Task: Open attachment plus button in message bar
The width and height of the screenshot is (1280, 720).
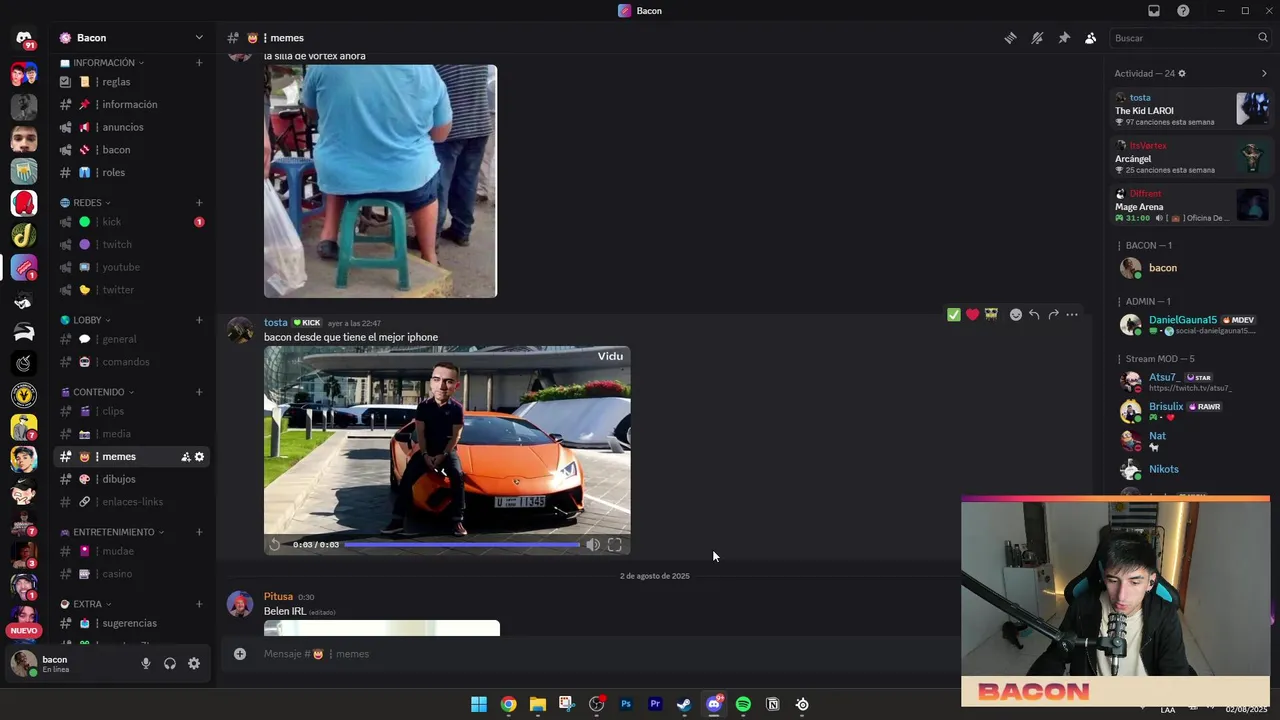Action: point(240,654)
